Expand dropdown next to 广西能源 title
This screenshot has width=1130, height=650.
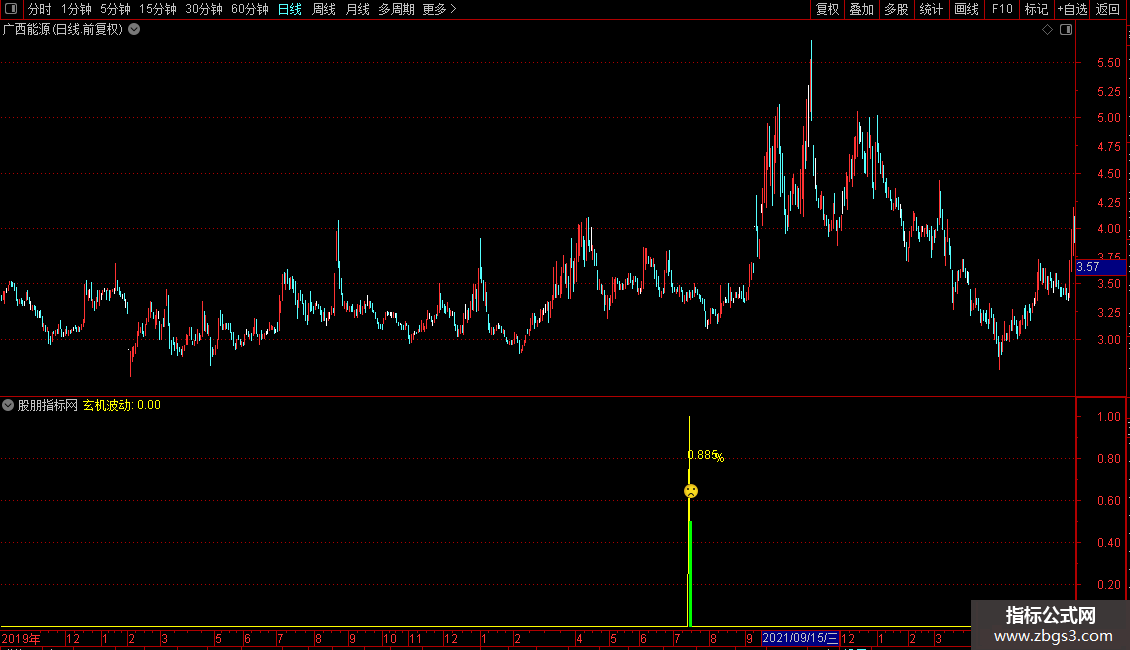tap(134, 30)
